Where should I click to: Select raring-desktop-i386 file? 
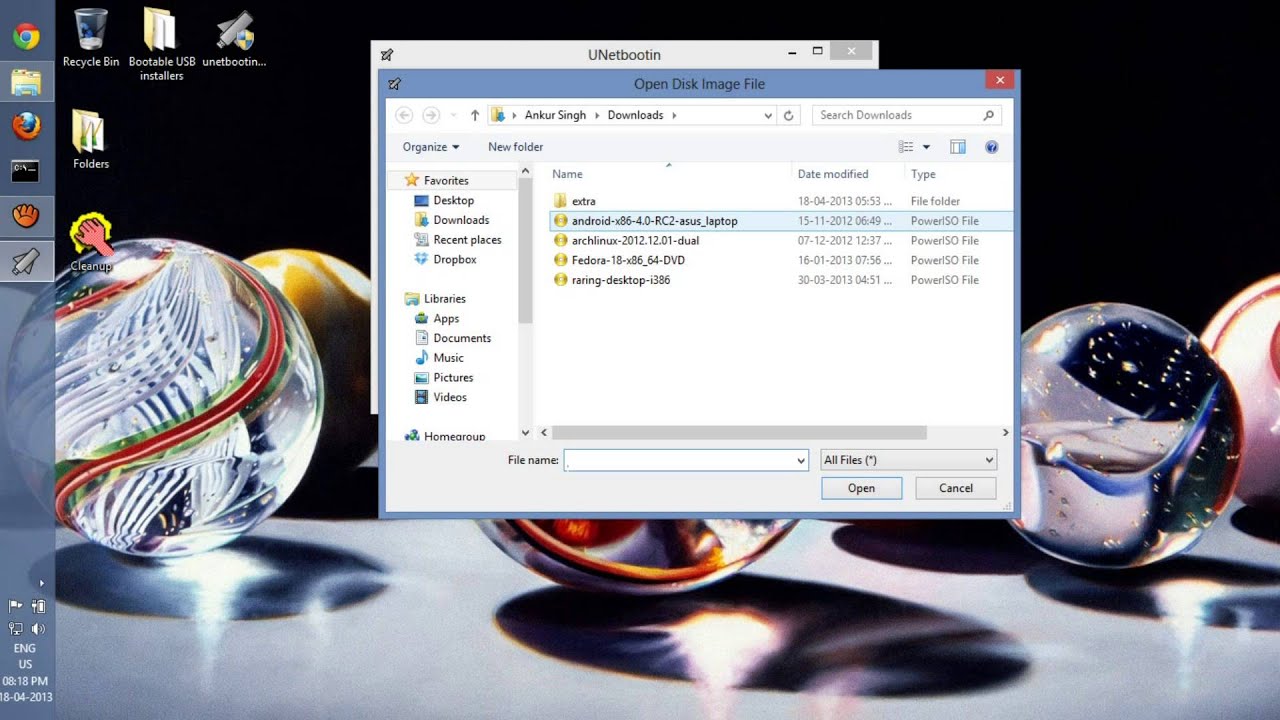(x=621, y=280)
